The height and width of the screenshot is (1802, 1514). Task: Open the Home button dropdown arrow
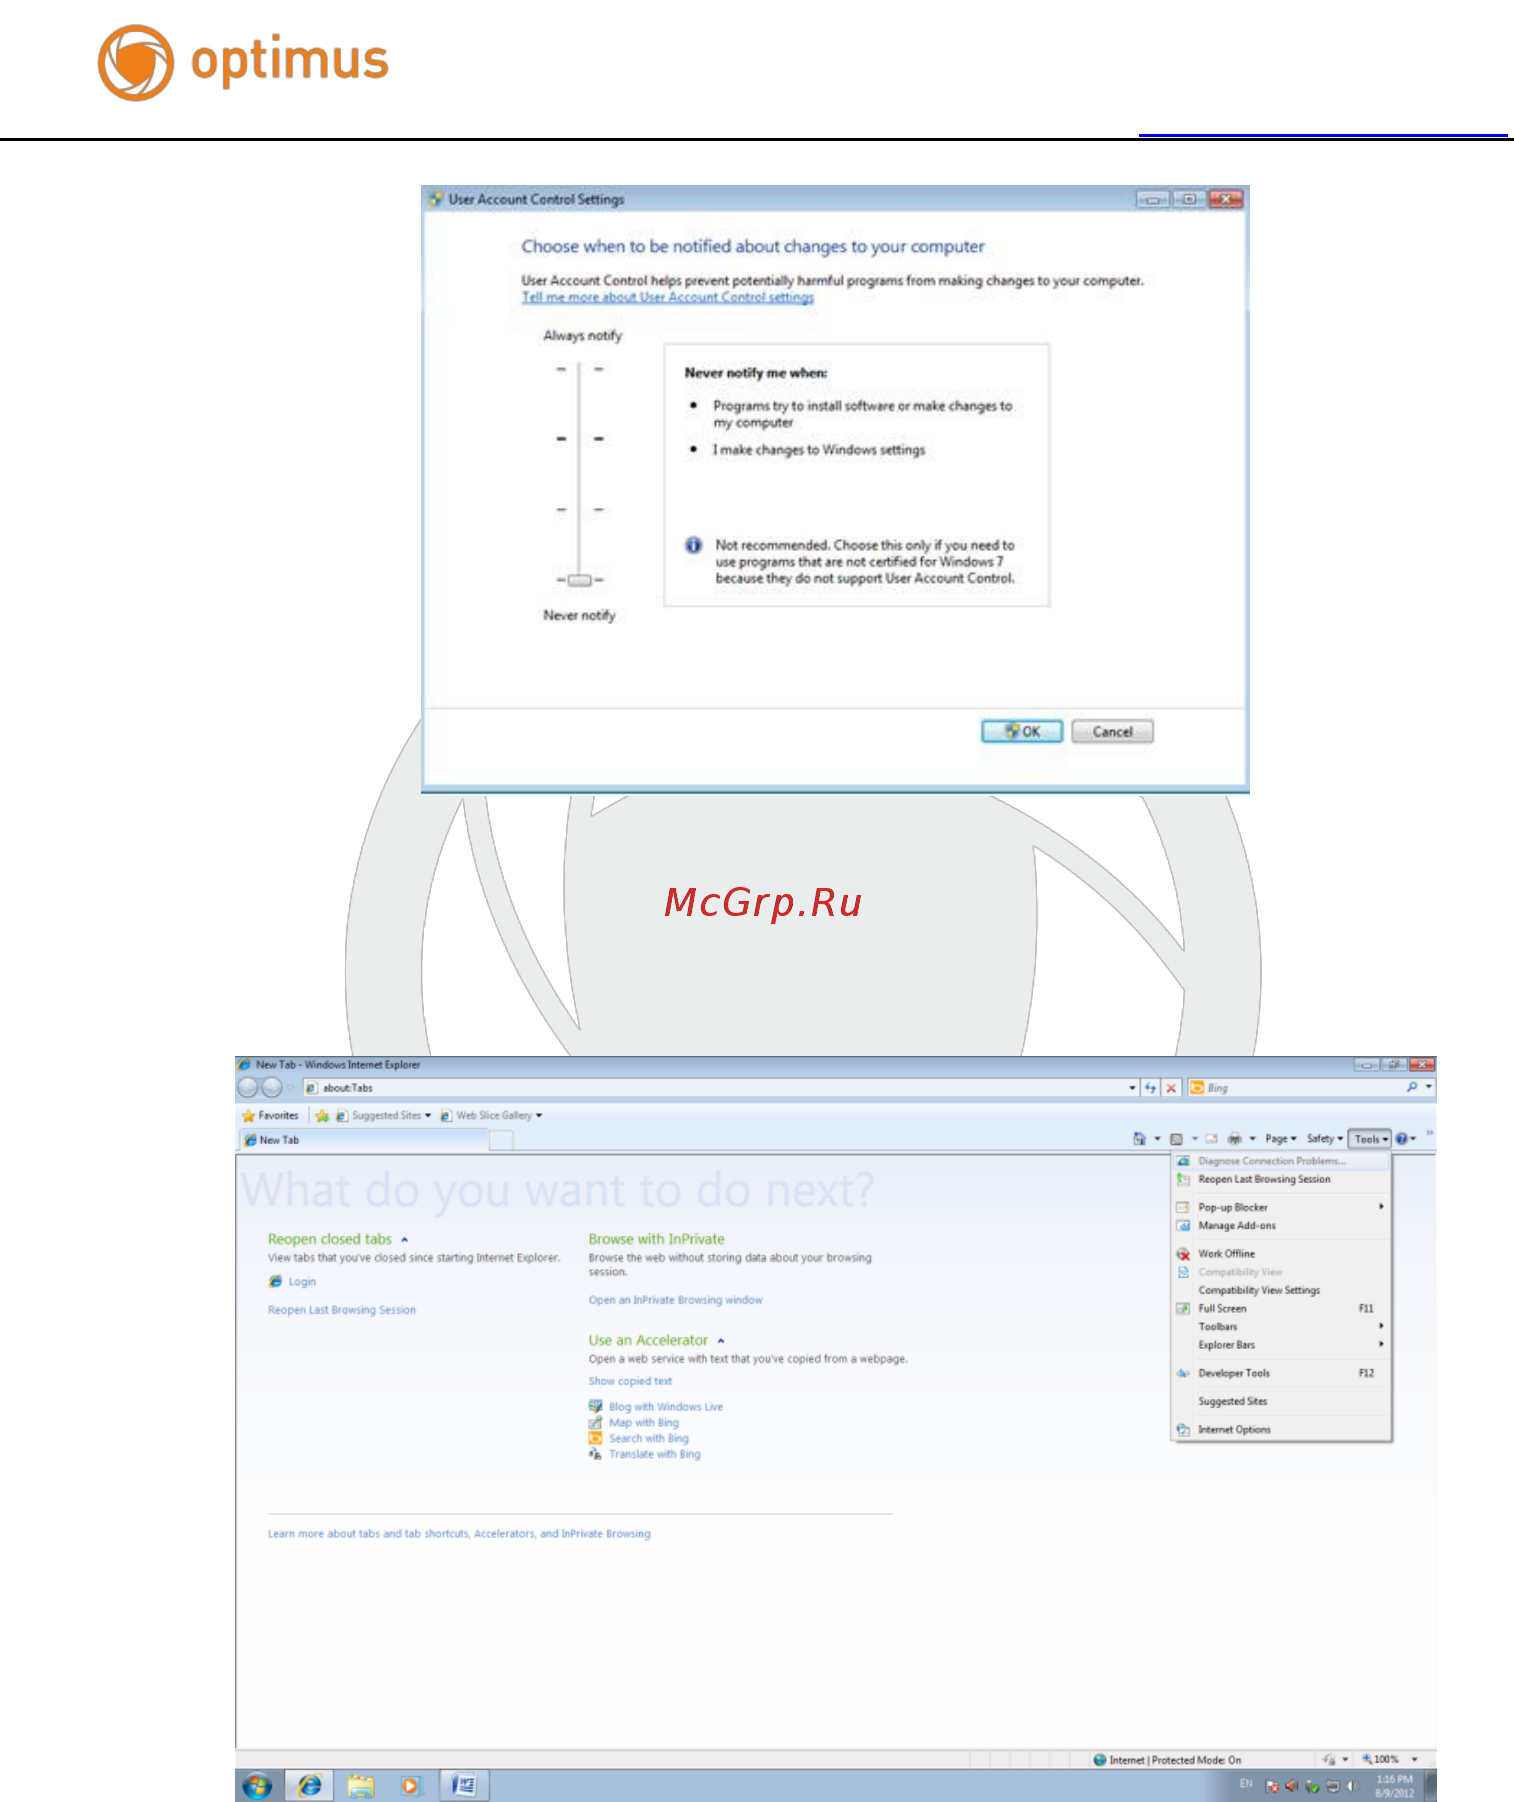[1158, 1139]
